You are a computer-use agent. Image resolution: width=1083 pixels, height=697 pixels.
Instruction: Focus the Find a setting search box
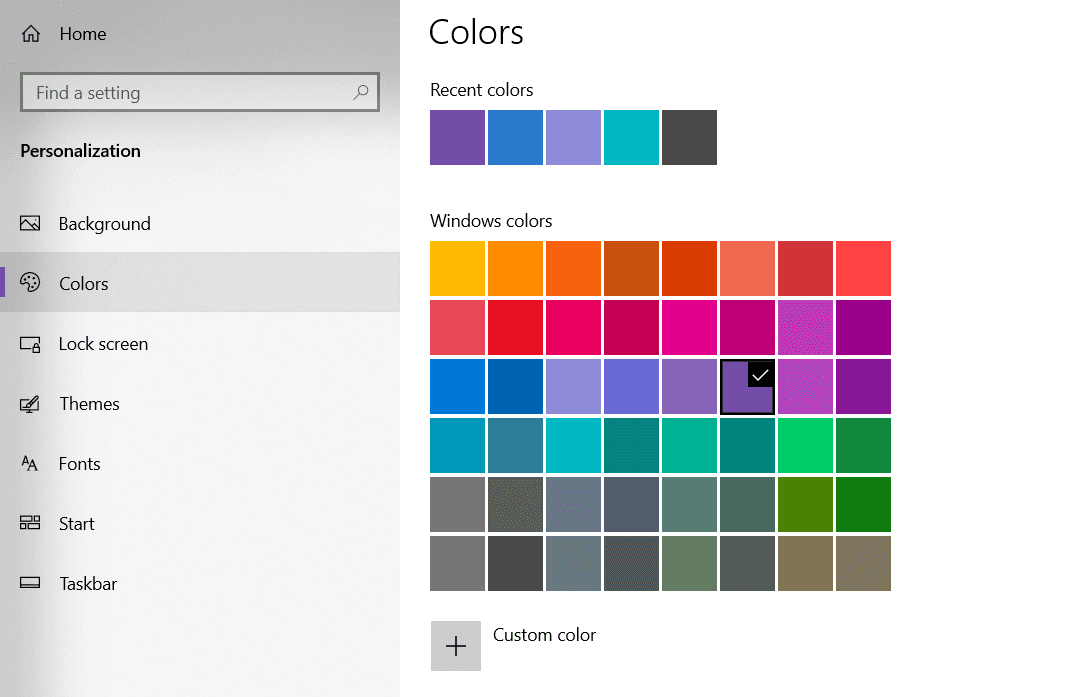pos(200,92)
